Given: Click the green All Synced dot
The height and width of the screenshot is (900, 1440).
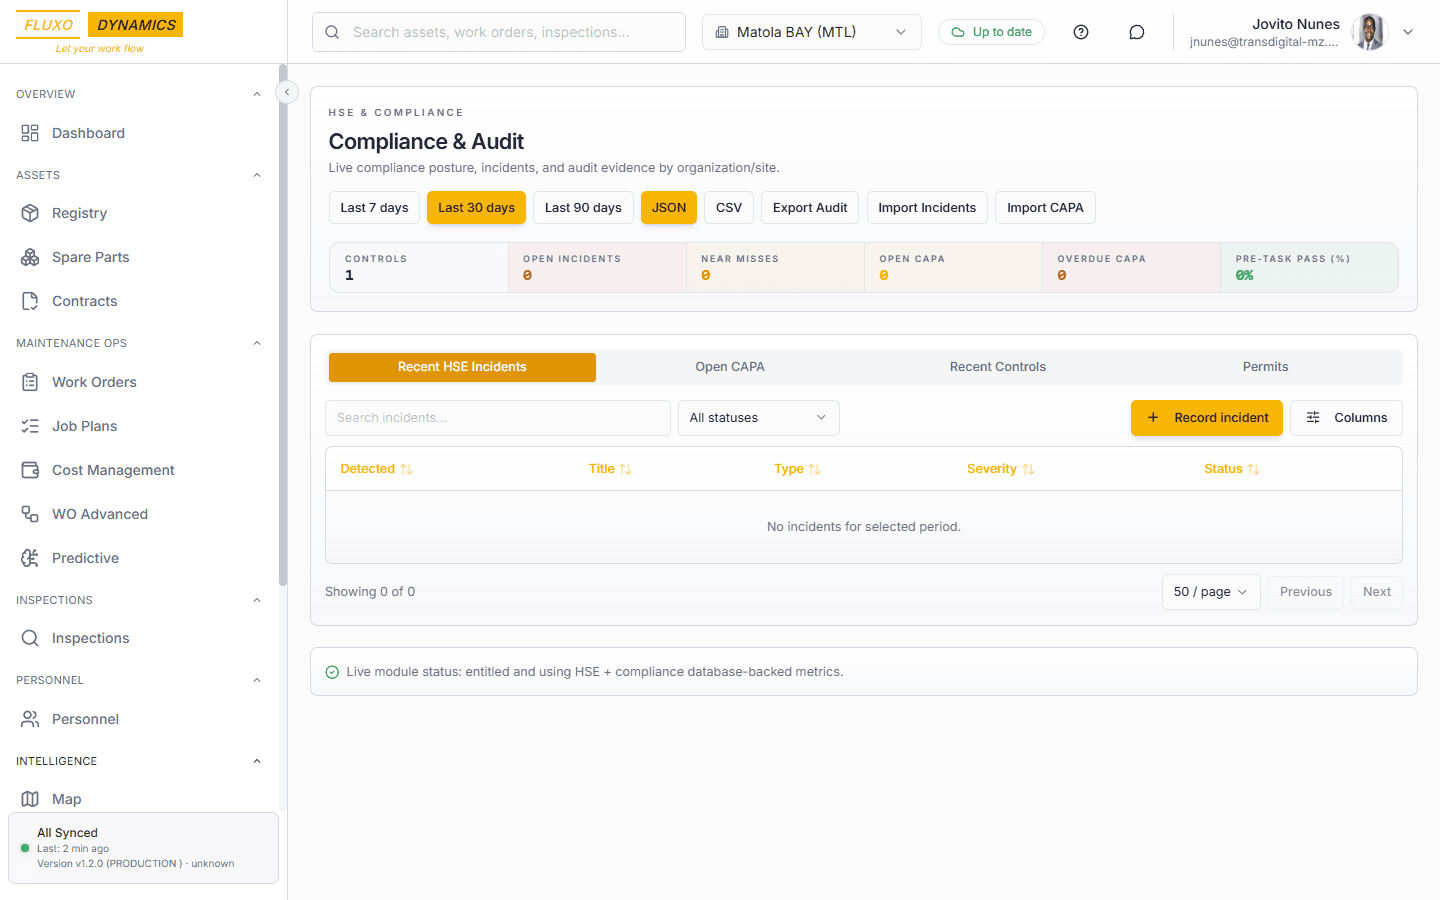Looking at the screenshot, I should (x=25, y=848).
